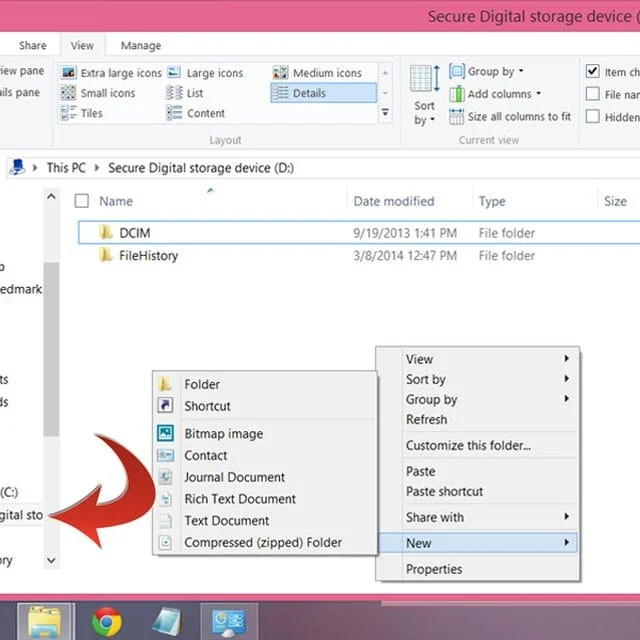The height and width of the screenshot is (640, 640).
Task: Open the View ribbon tab
Action: click(82, 45)
